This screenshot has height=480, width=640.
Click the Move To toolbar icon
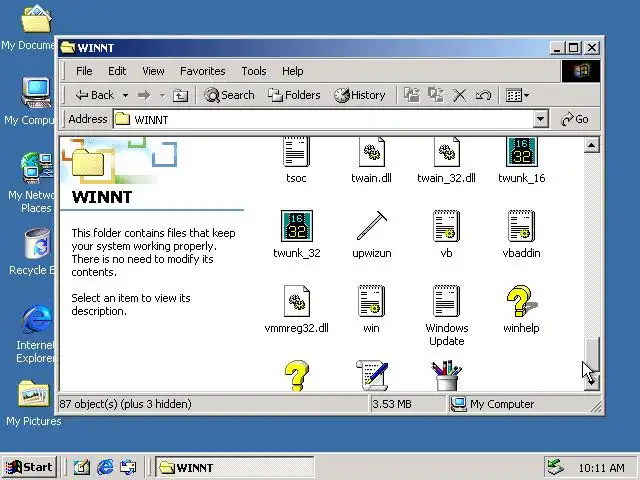(412, 95)
